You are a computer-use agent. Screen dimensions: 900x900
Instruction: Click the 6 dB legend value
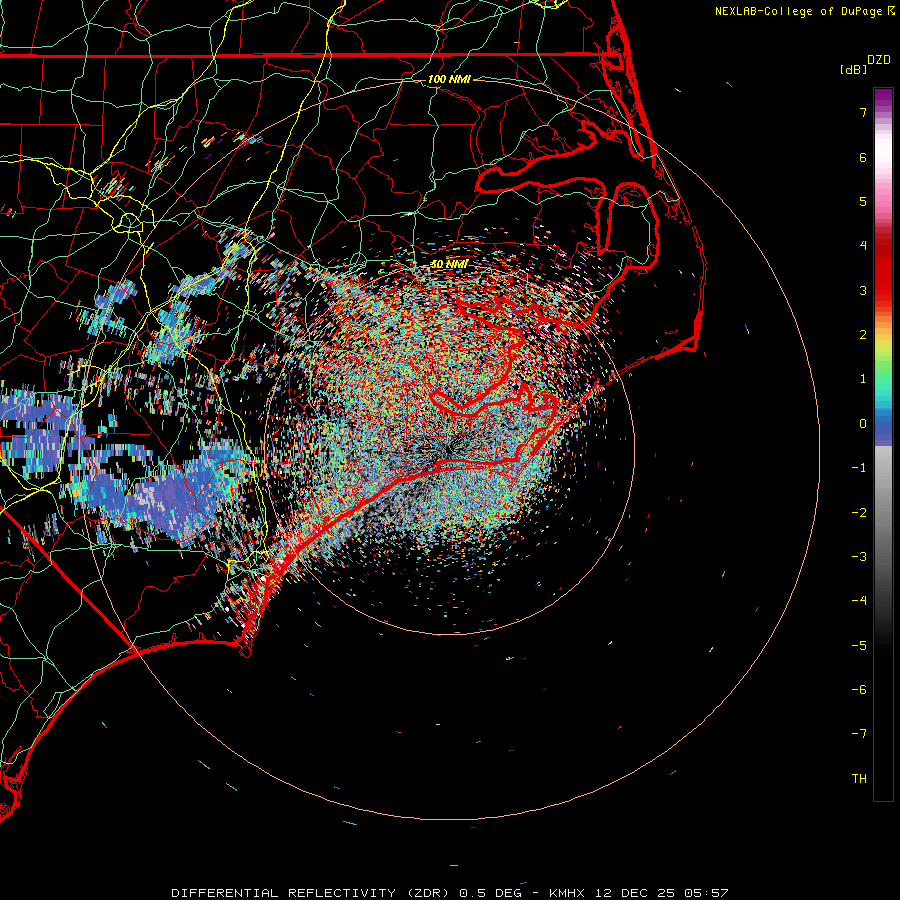pyautogui.click(x=863, y=157)
